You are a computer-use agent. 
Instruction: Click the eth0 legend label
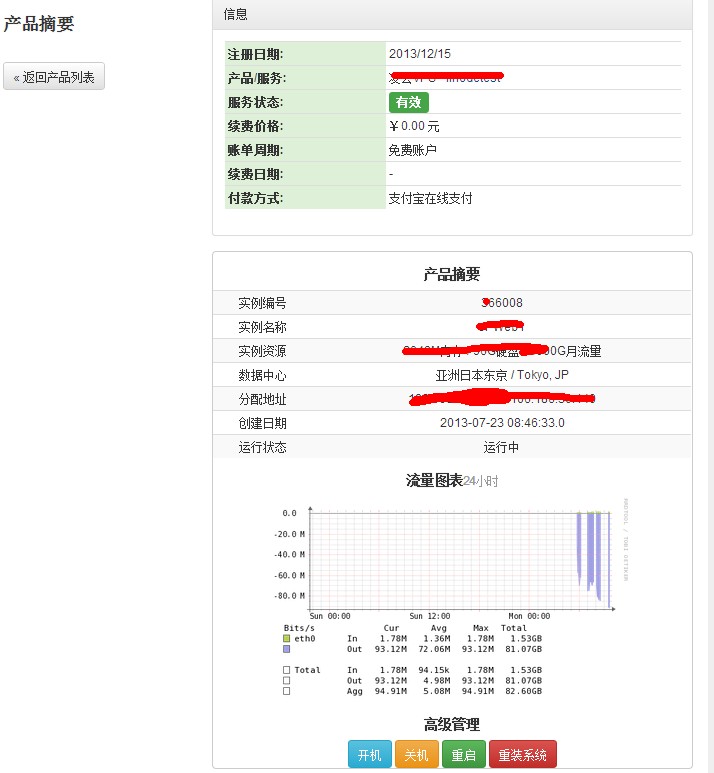tap(305, 638)
